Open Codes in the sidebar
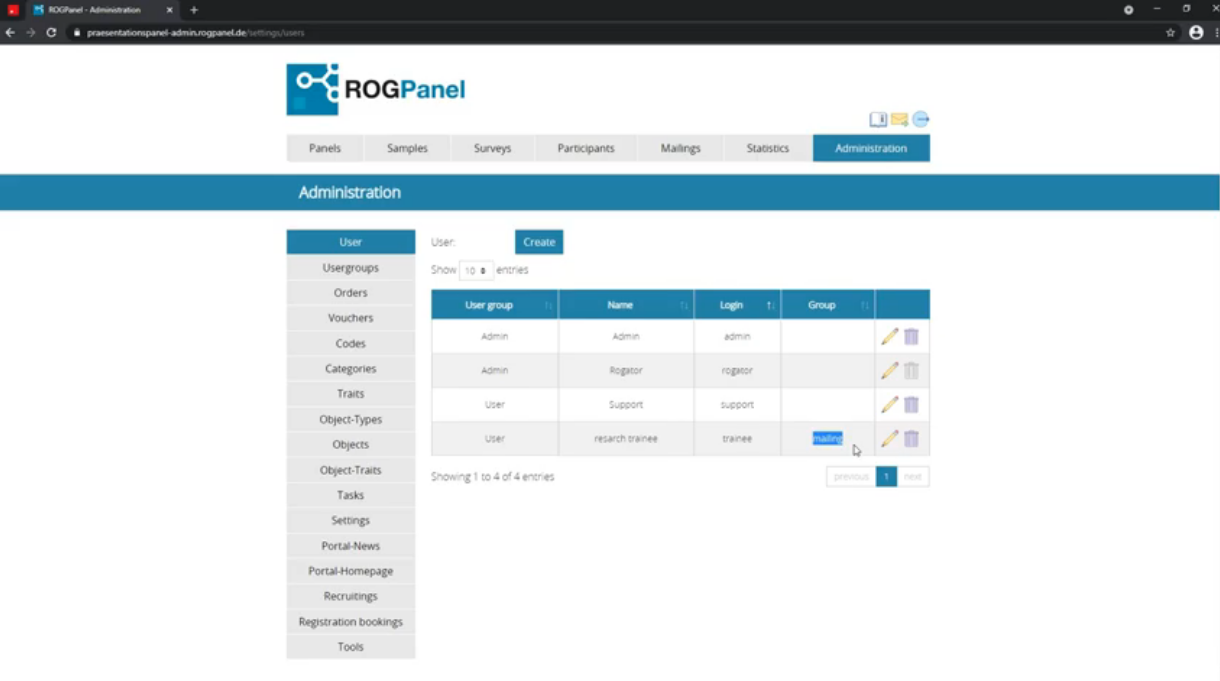The width and height of the screenshot is (1220, 681). (x=351, y=343)
